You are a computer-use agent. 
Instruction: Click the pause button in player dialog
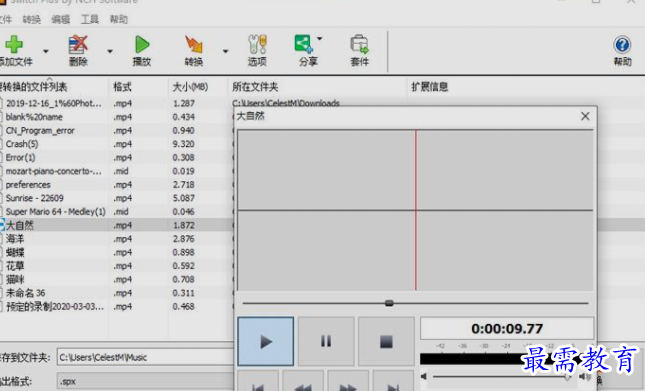tap(326, 341)
